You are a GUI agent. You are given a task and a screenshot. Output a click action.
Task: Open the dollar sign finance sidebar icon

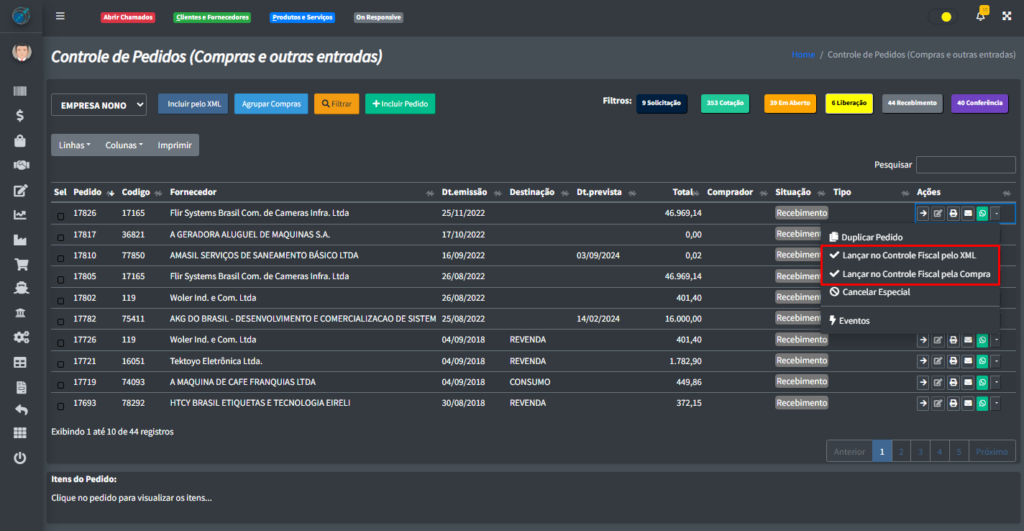pos(20,116)
